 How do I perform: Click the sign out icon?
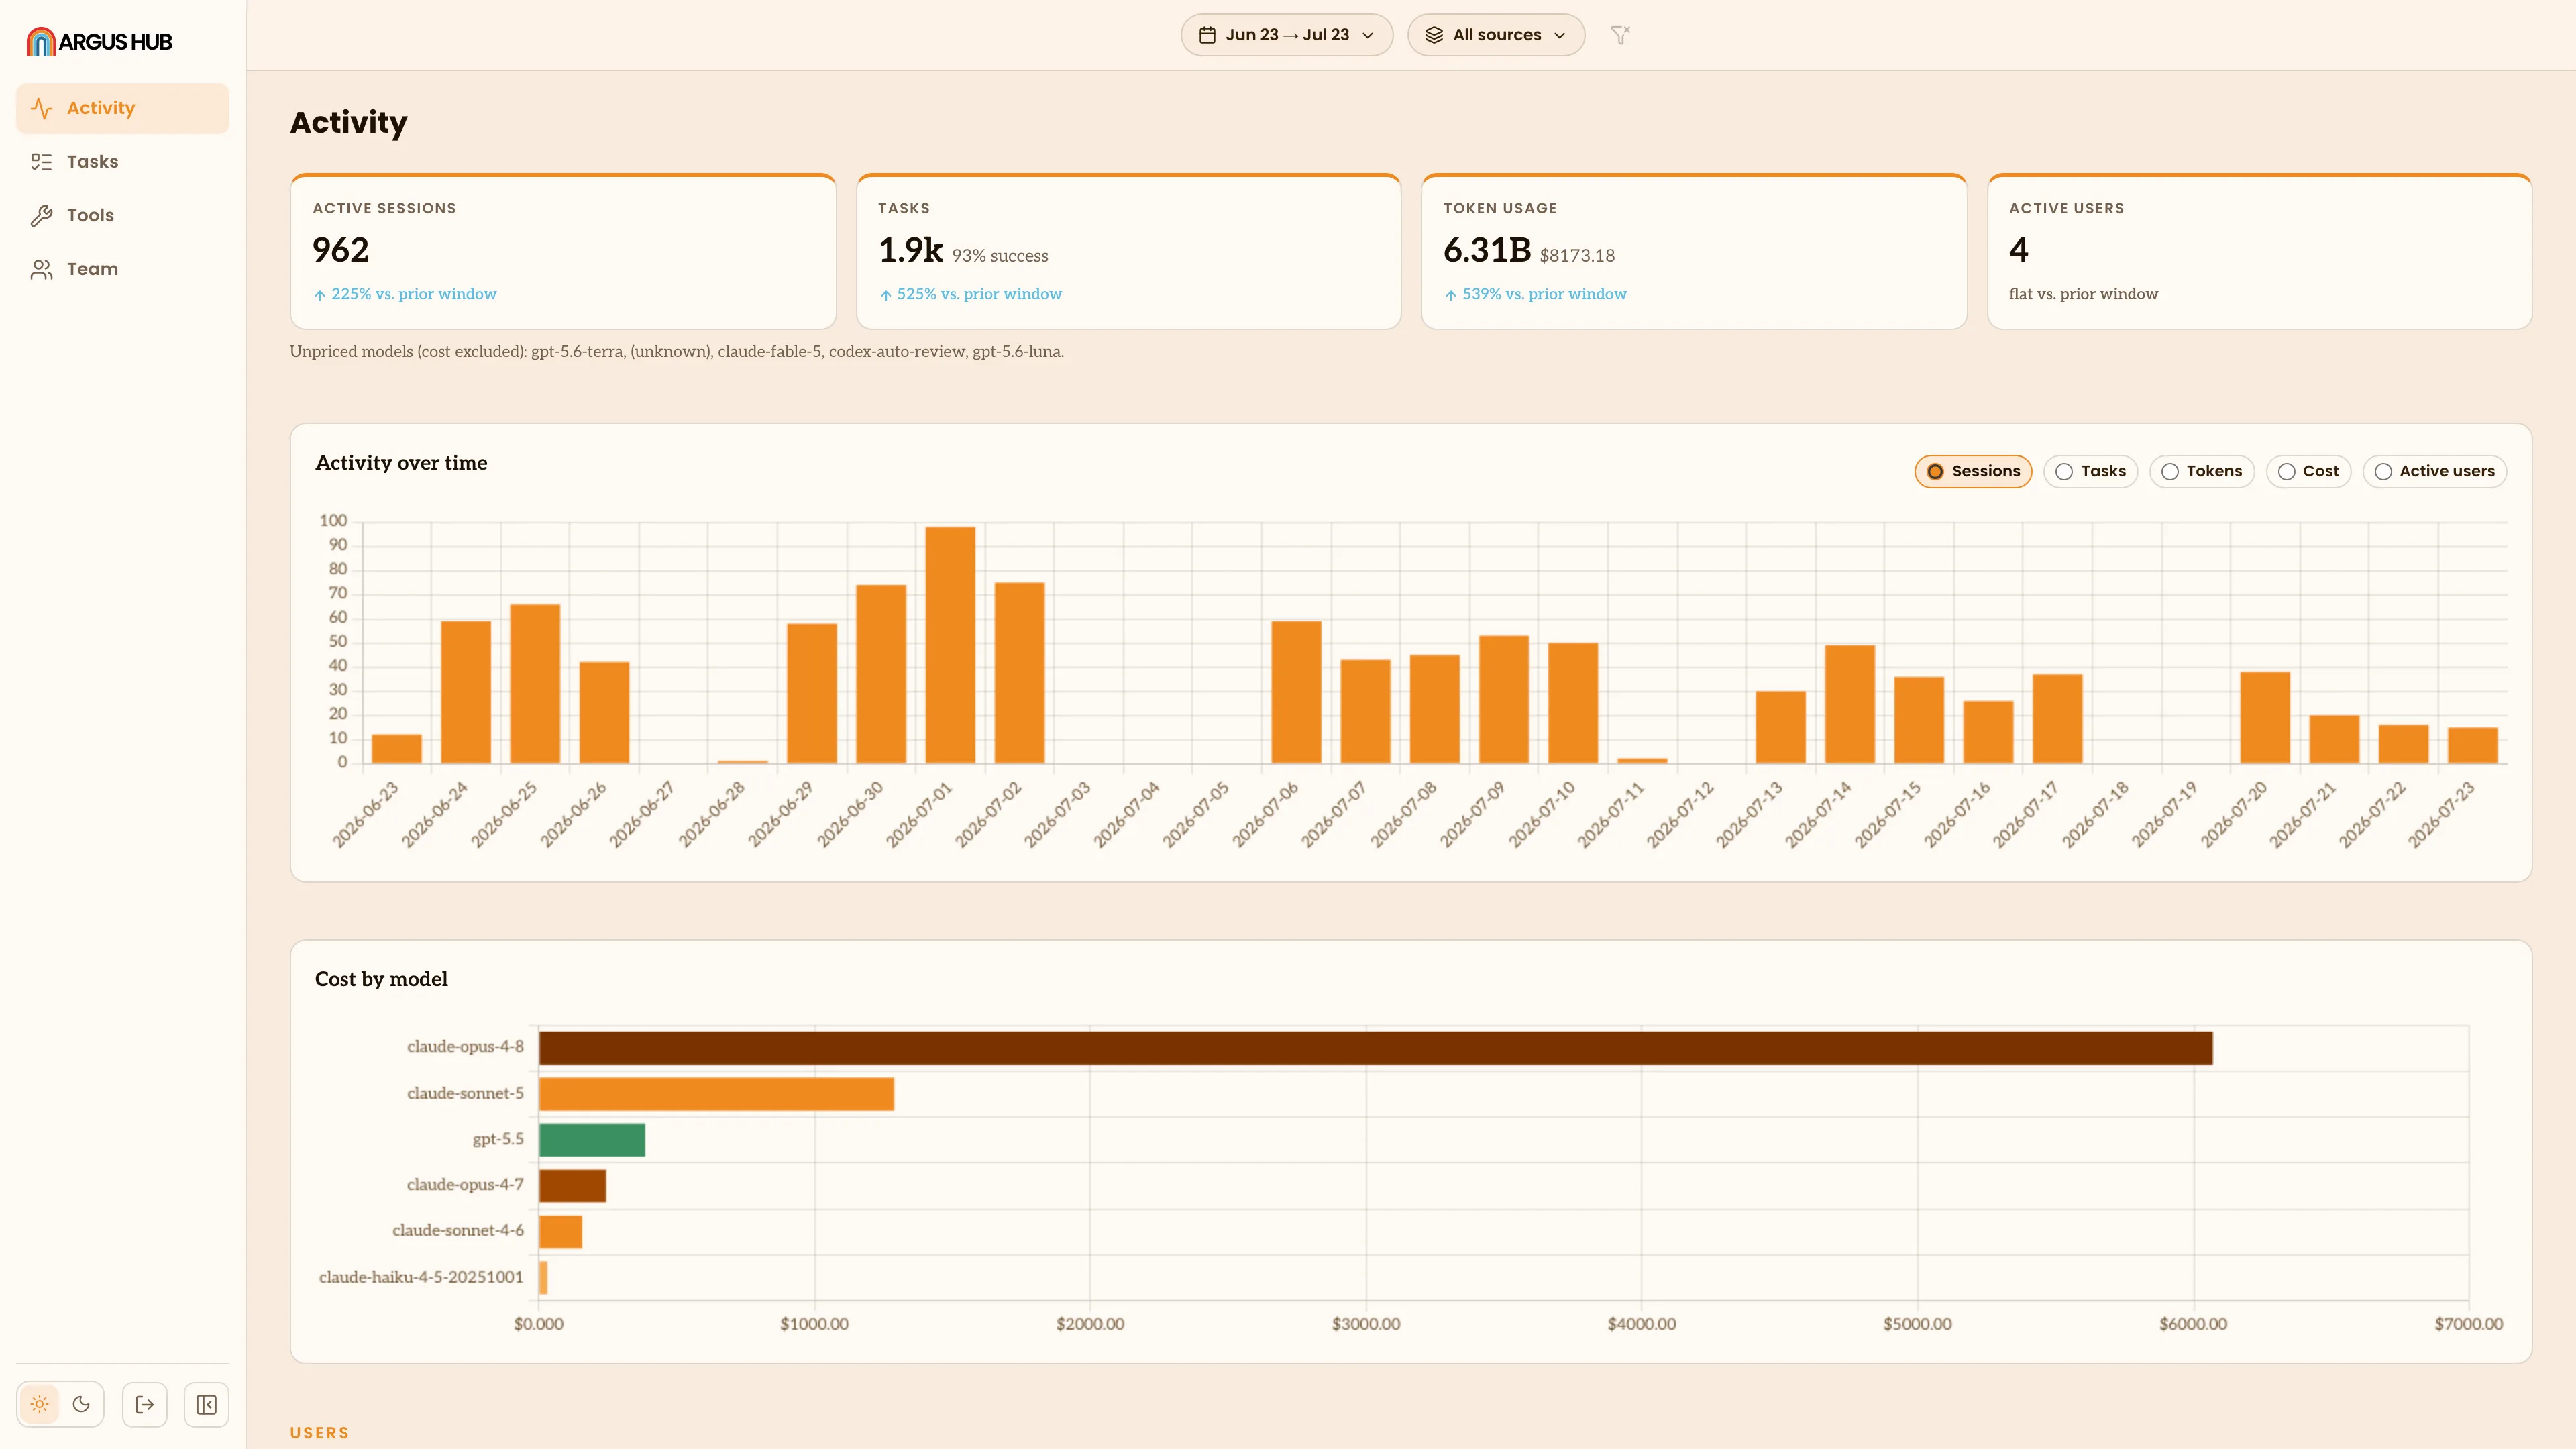[145, 1404]
